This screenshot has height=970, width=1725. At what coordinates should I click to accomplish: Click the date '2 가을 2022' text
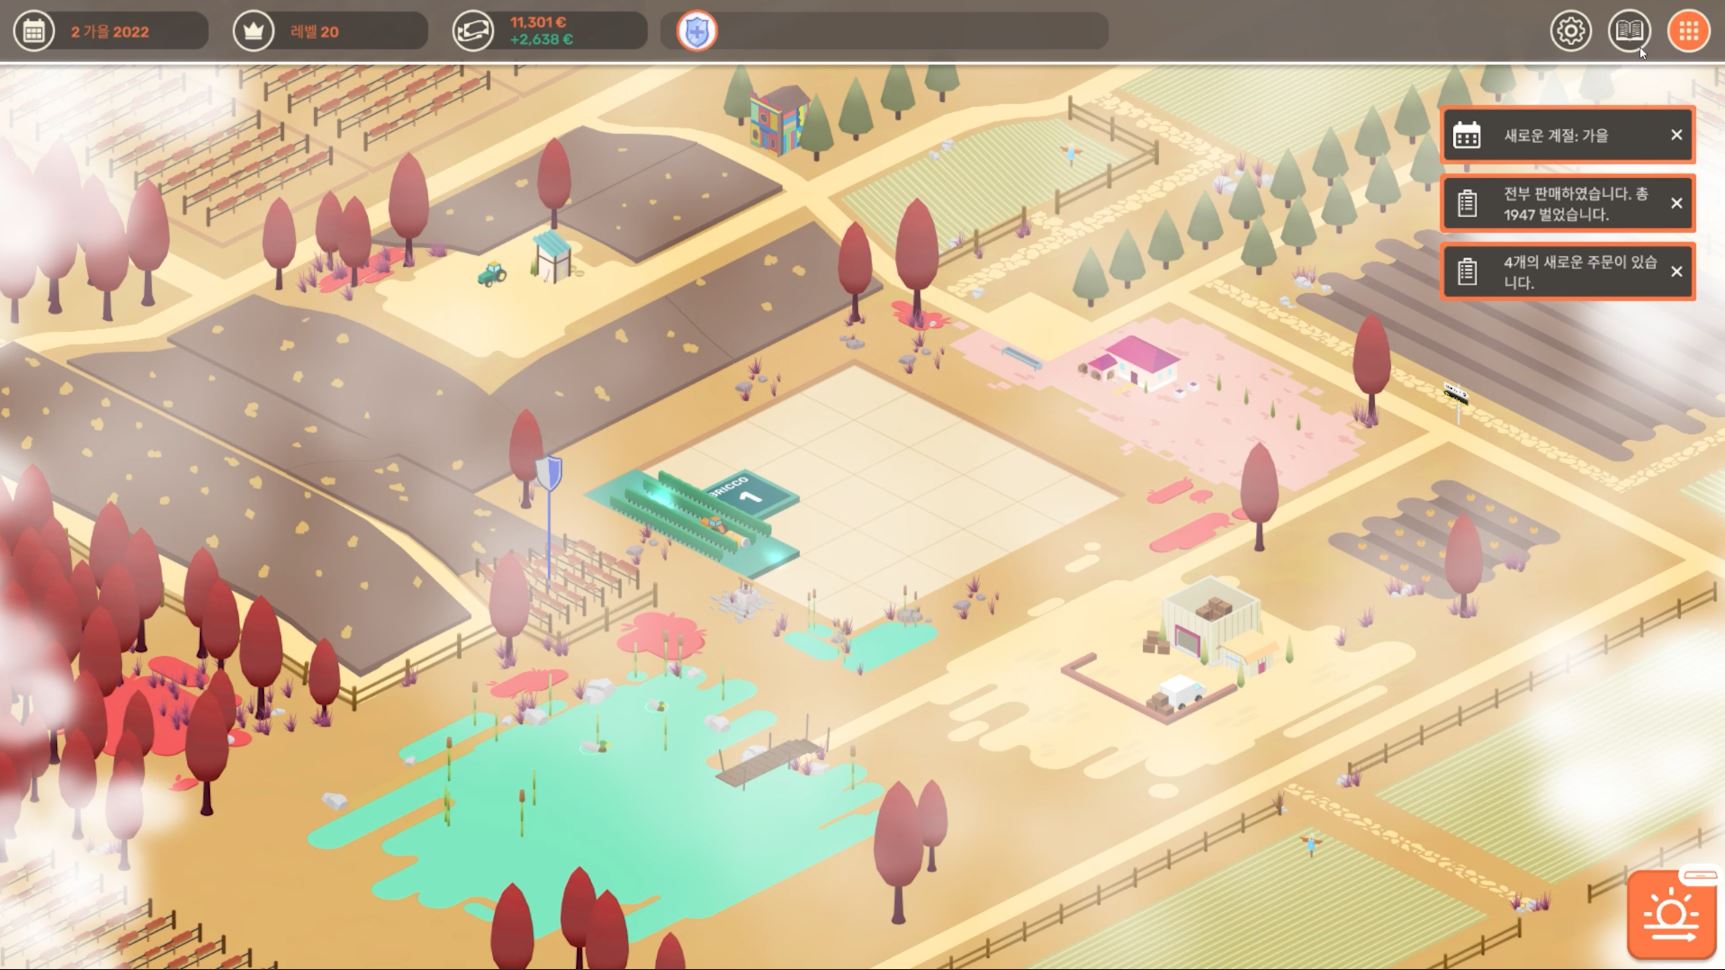pyautogui.click(x=110, y=32)
